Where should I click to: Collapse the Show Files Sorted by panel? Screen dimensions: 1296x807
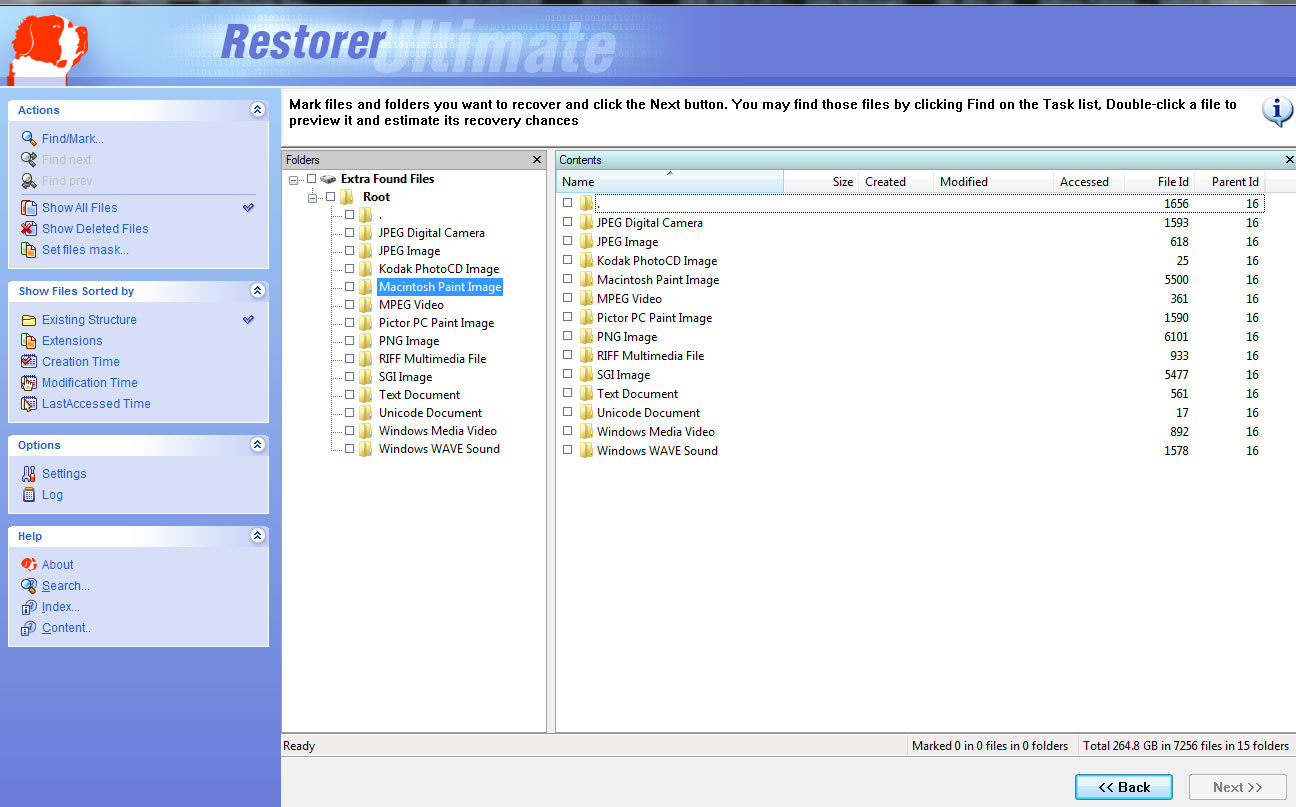[x=257, y=291]
